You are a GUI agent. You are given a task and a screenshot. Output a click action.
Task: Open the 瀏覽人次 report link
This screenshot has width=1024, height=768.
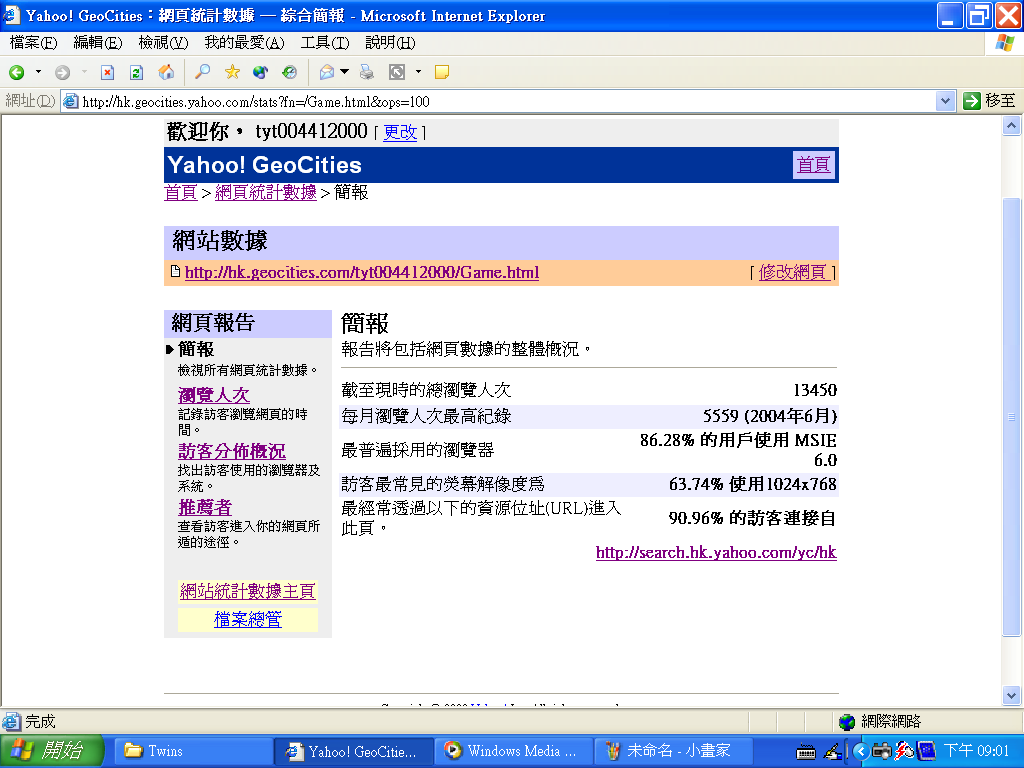point(214,395)
